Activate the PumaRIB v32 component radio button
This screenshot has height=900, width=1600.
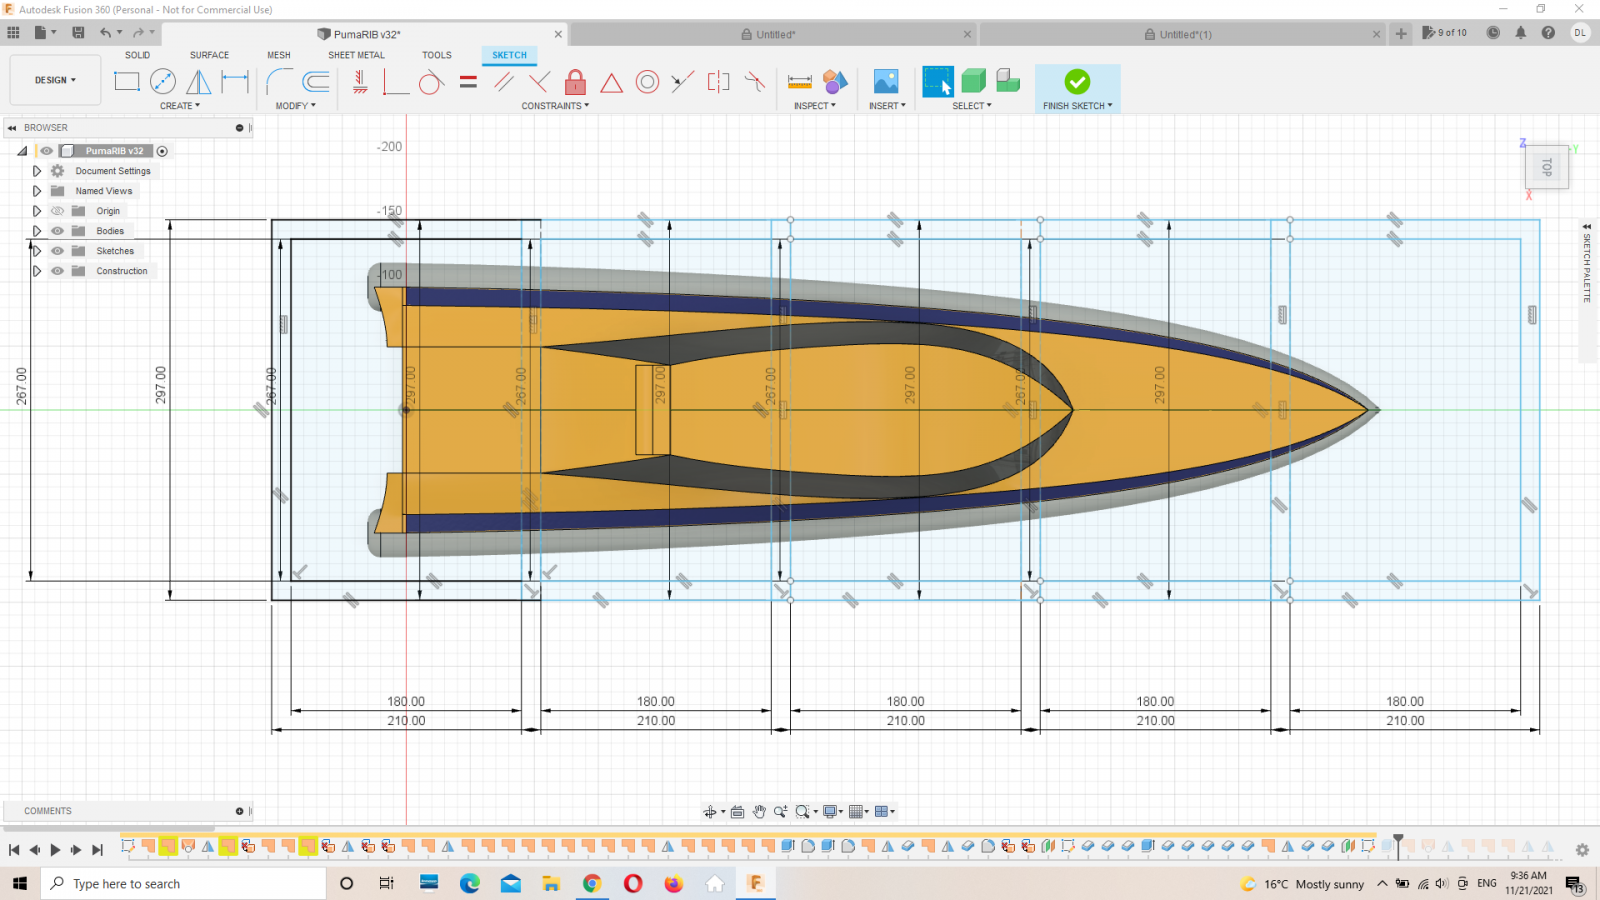tap(162, 151)
